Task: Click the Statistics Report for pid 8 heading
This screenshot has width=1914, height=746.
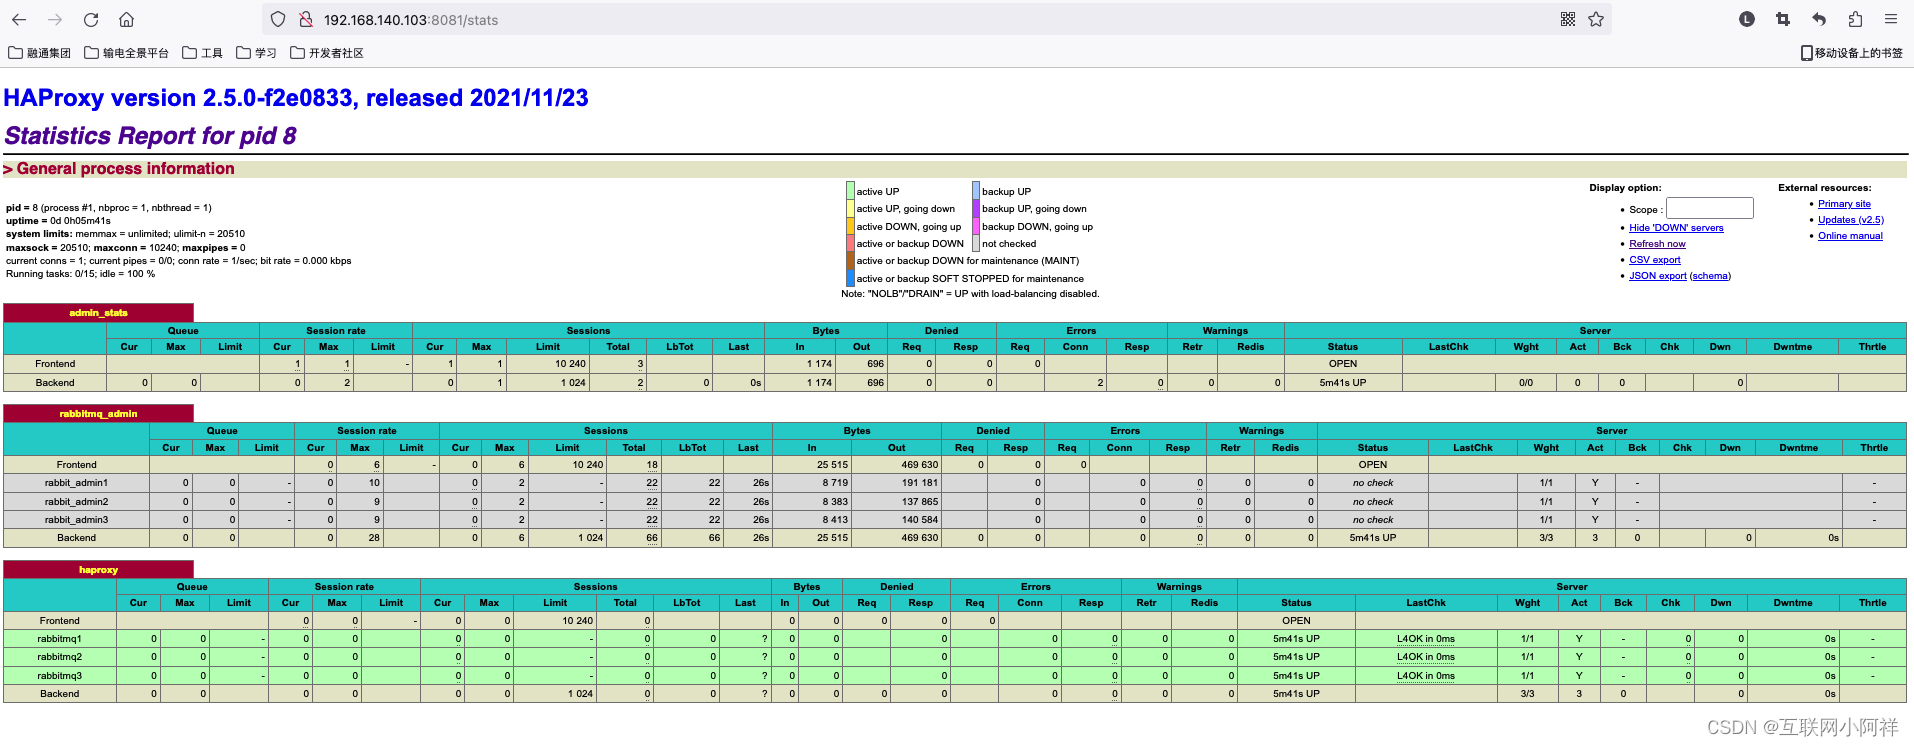Action: [150, 136]
